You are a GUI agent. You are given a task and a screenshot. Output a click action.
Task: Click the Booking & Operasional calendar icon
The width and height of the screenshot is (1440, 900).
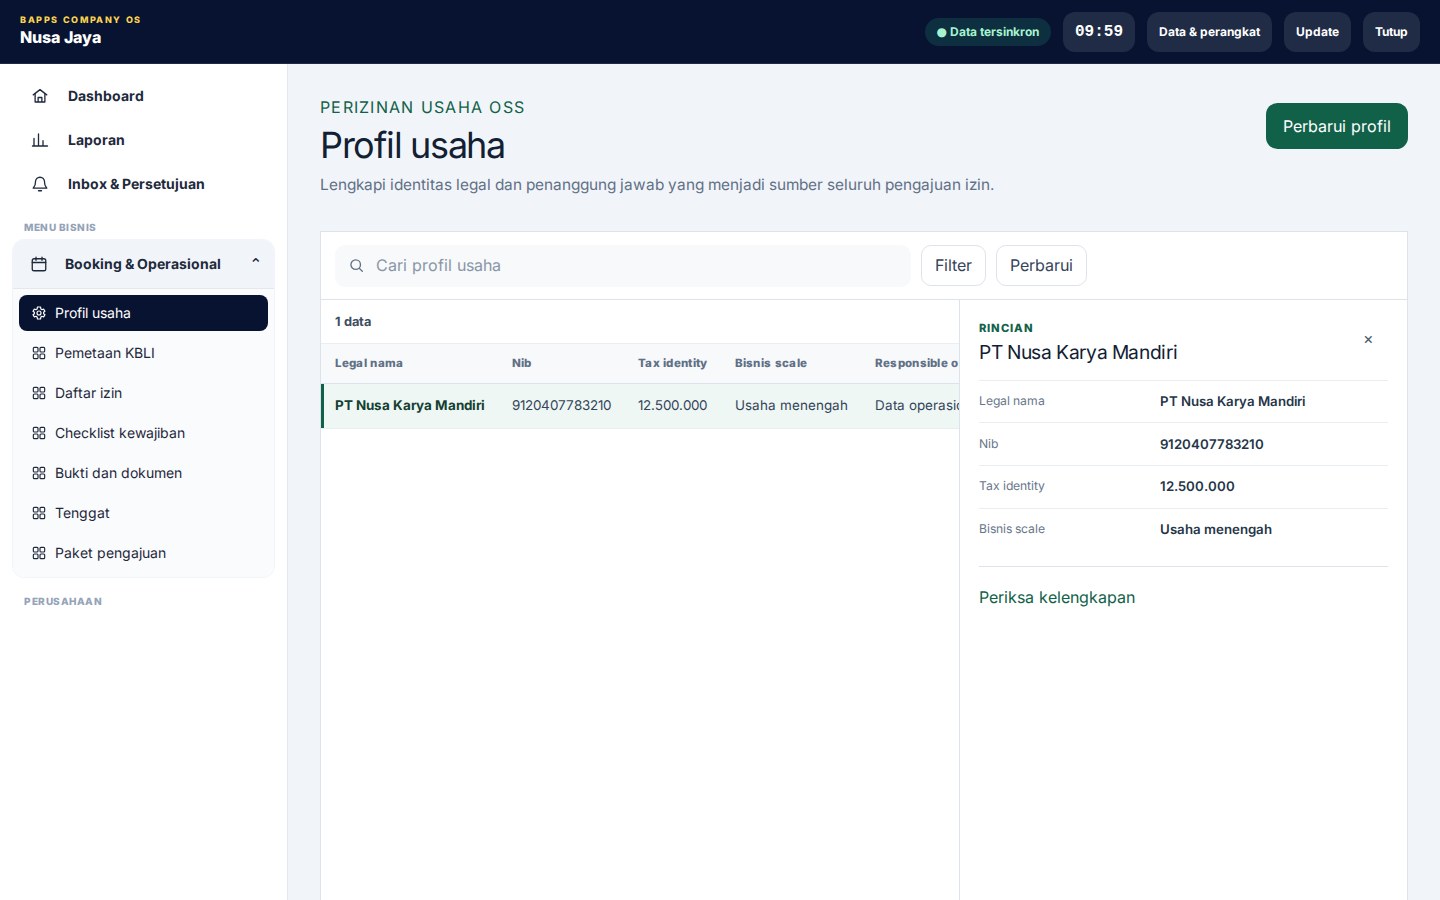pos(39,264)
